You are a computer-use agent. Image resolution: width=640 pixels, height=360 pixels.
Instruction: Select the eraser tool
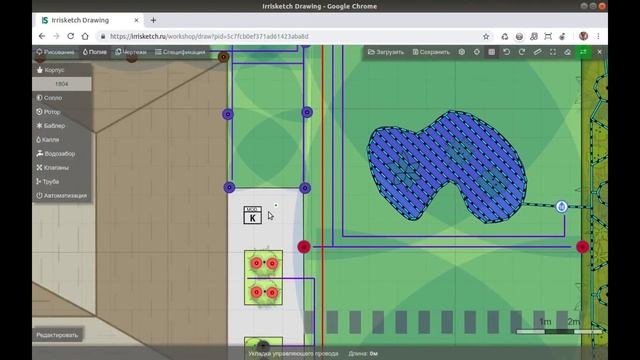[x=568, y=52]
